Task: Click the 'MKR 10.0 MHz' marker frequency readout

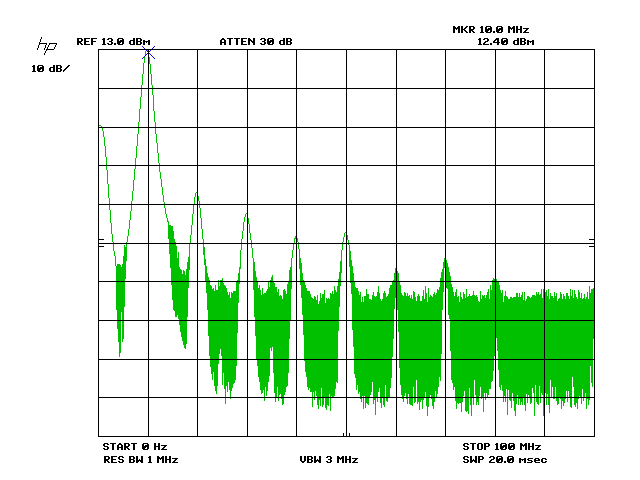Action: [x=491, y=29]
